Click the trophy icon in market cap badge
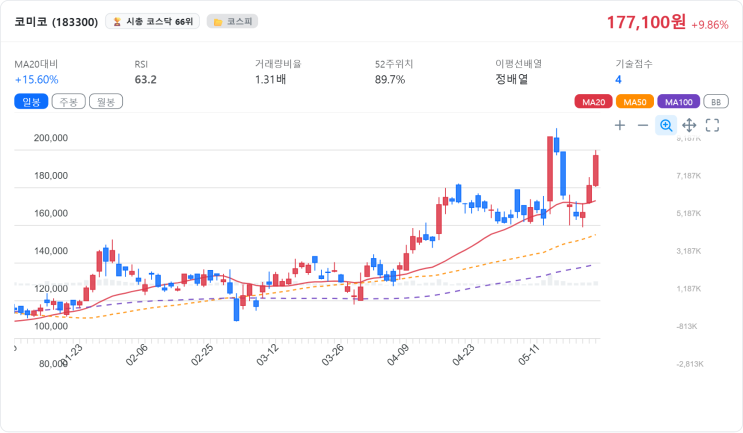The image size is (743, 433). pyautogui.click(x=117, y=22)
